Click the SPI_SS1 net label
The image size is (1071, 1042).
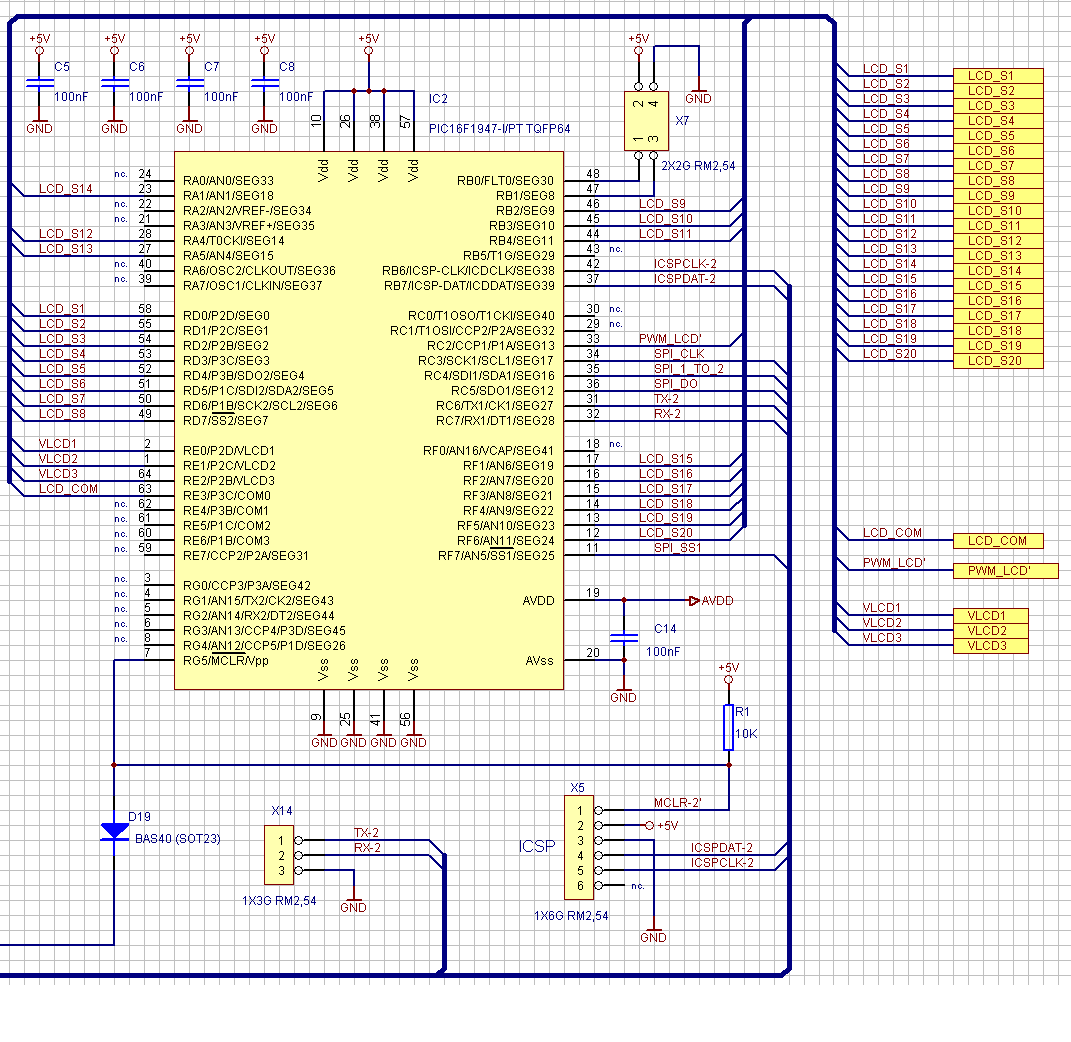tap(678, 548)
